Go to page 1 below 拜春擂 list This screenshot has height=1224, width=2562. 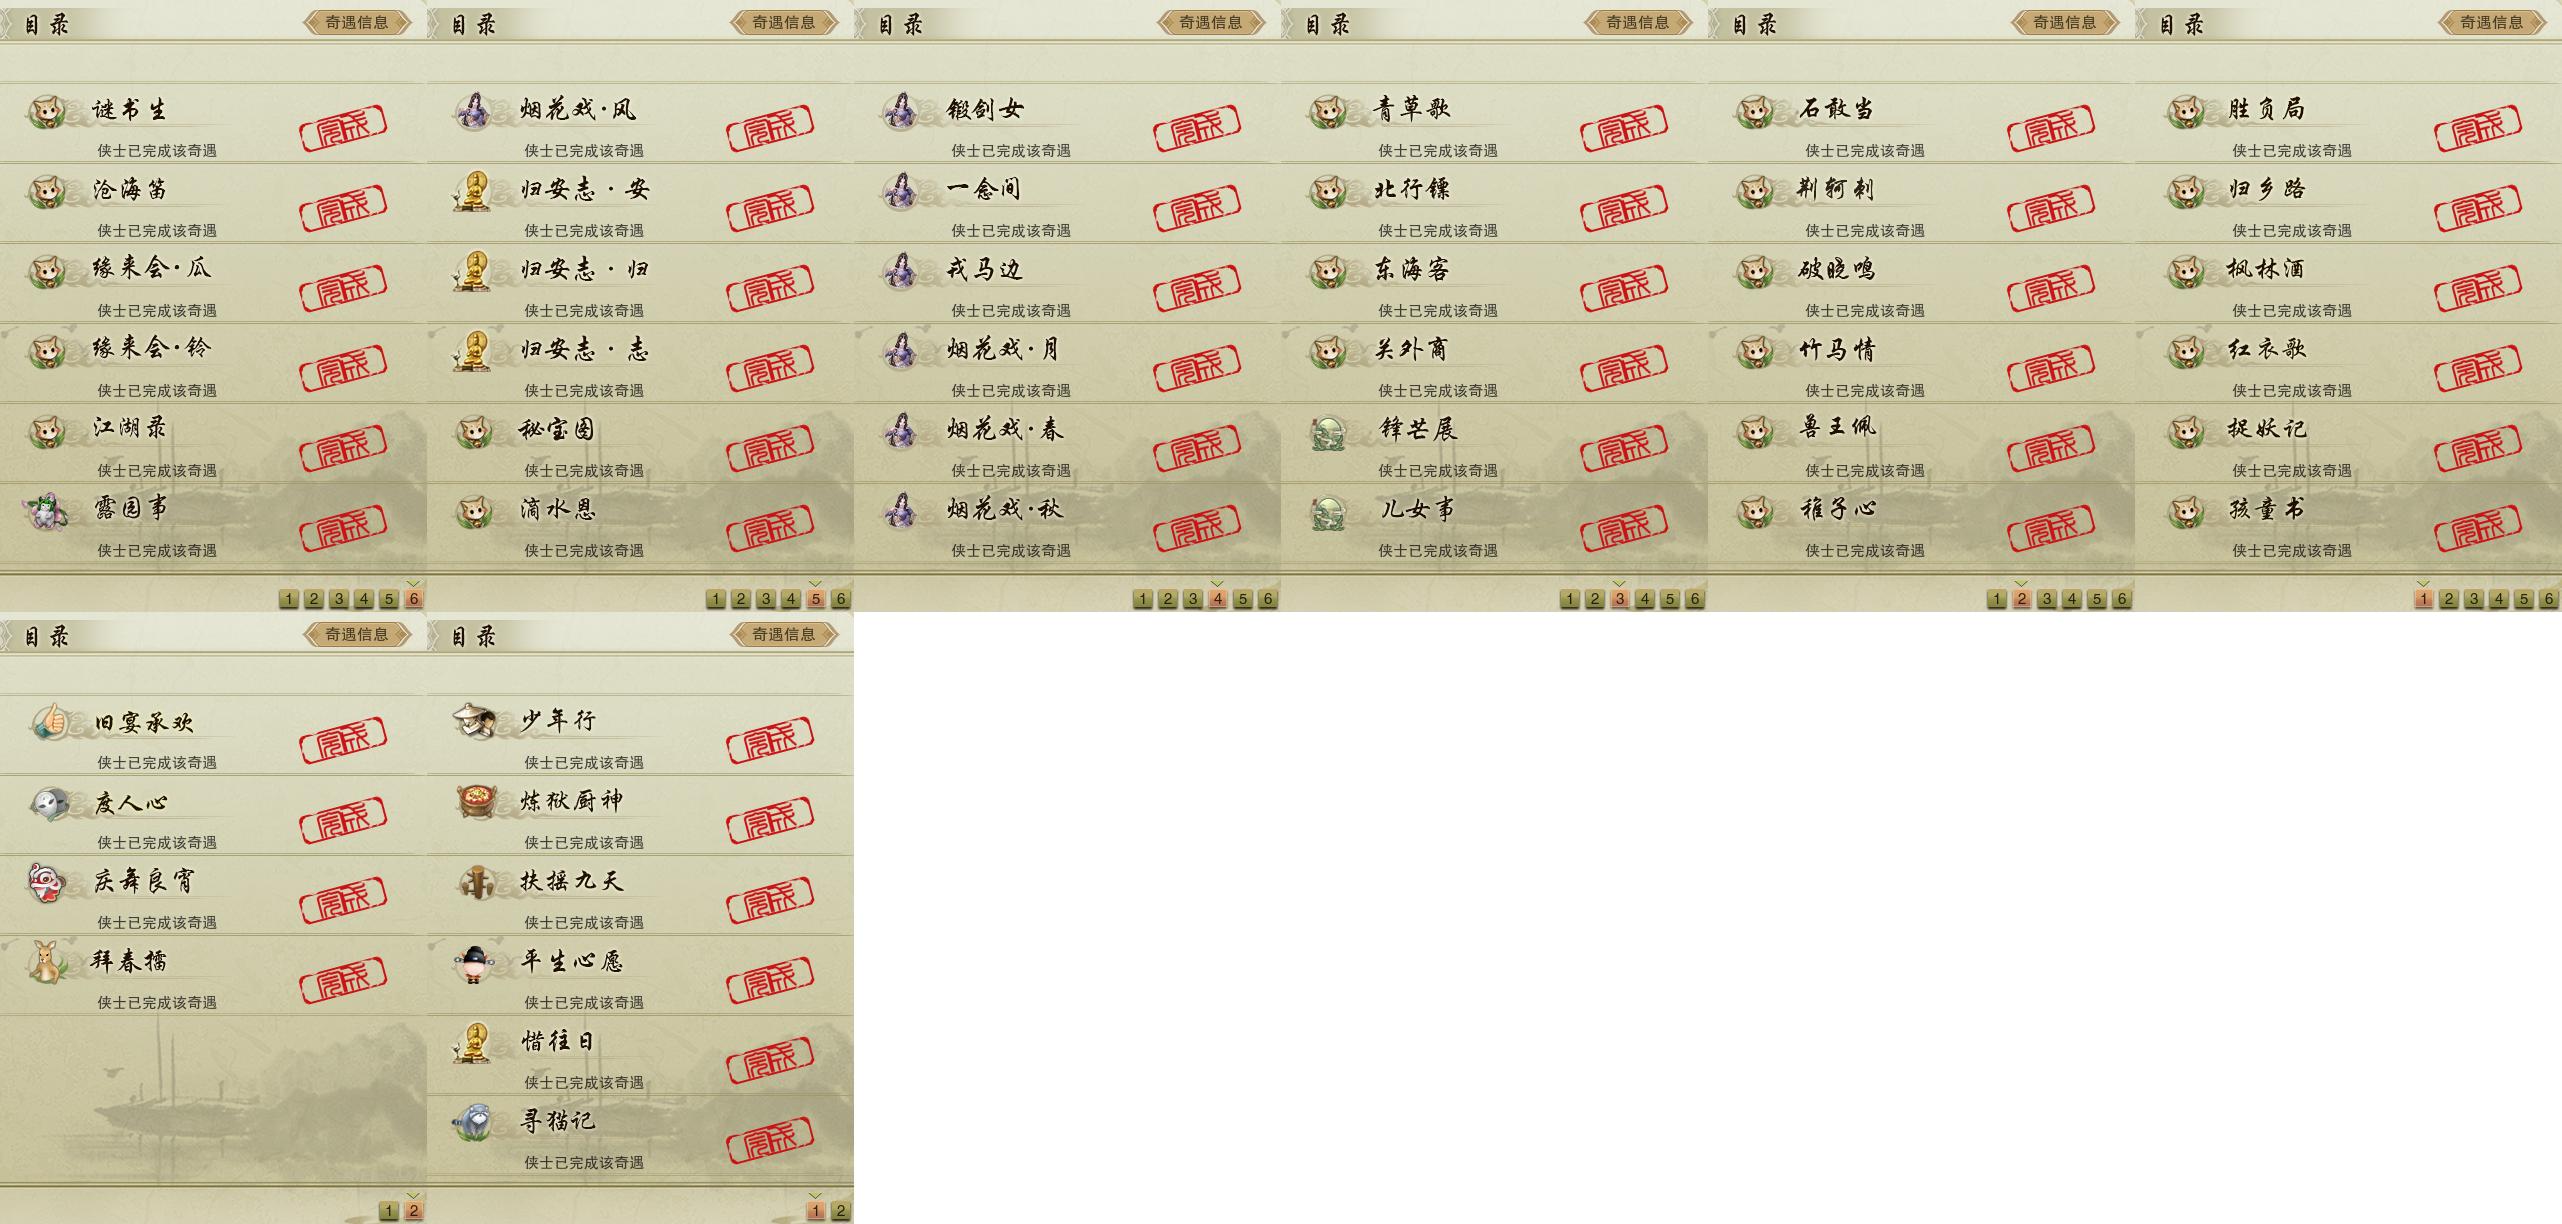389,1211
